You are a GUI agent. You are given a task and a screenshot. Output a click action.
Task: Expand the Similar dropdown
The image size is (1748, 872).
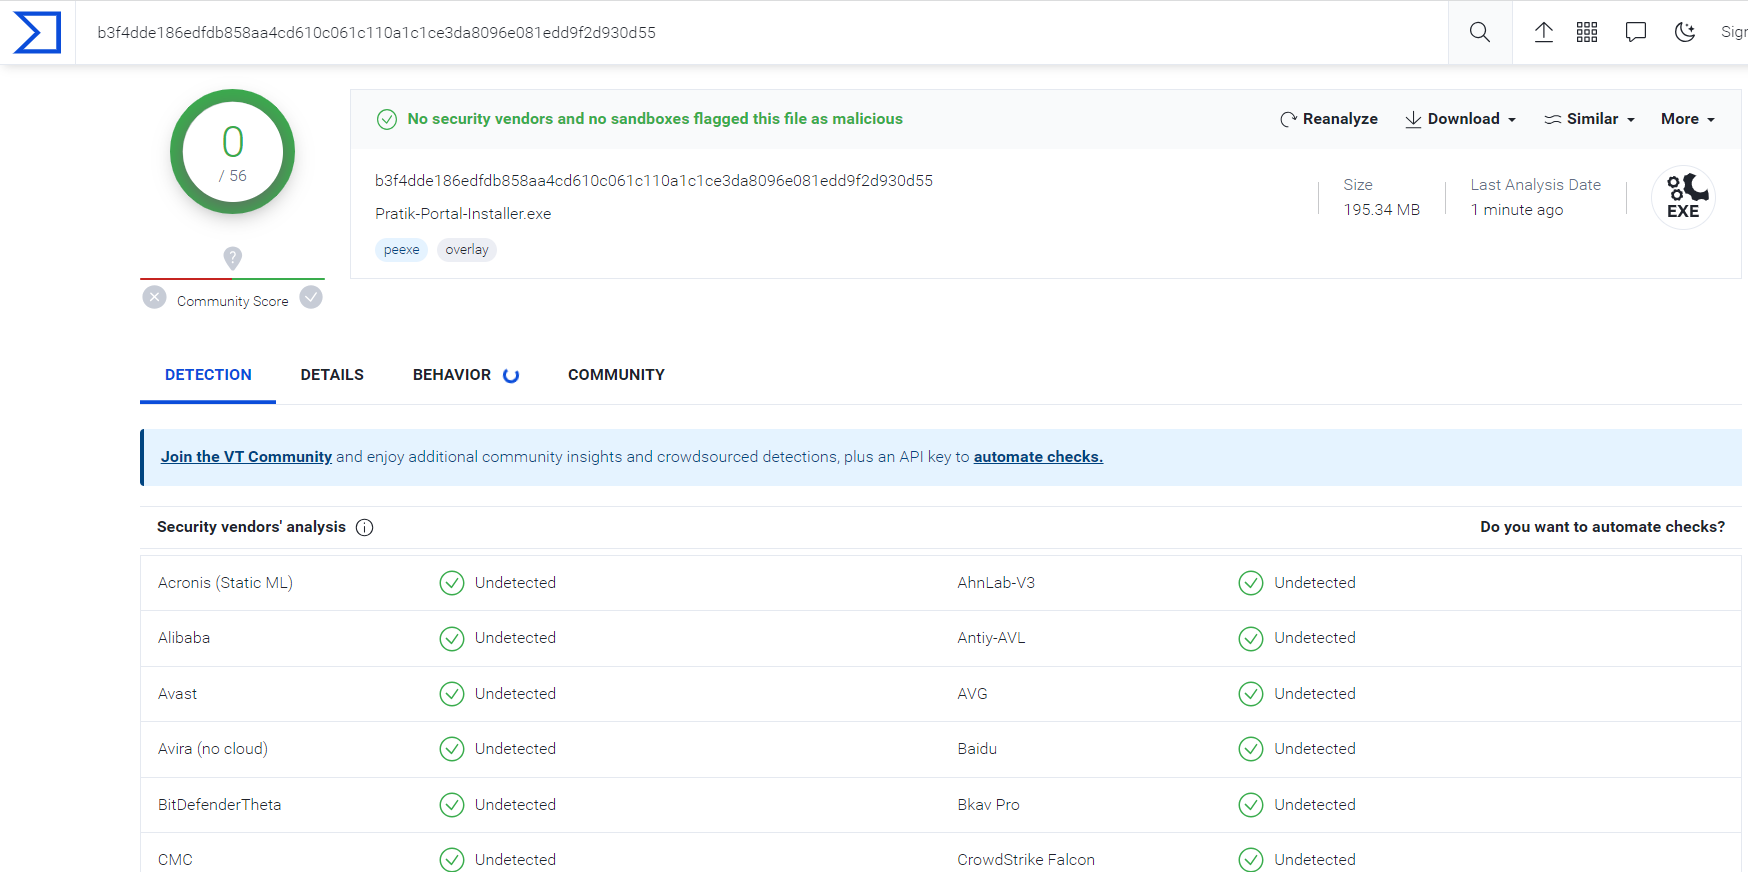point(1589,119)
